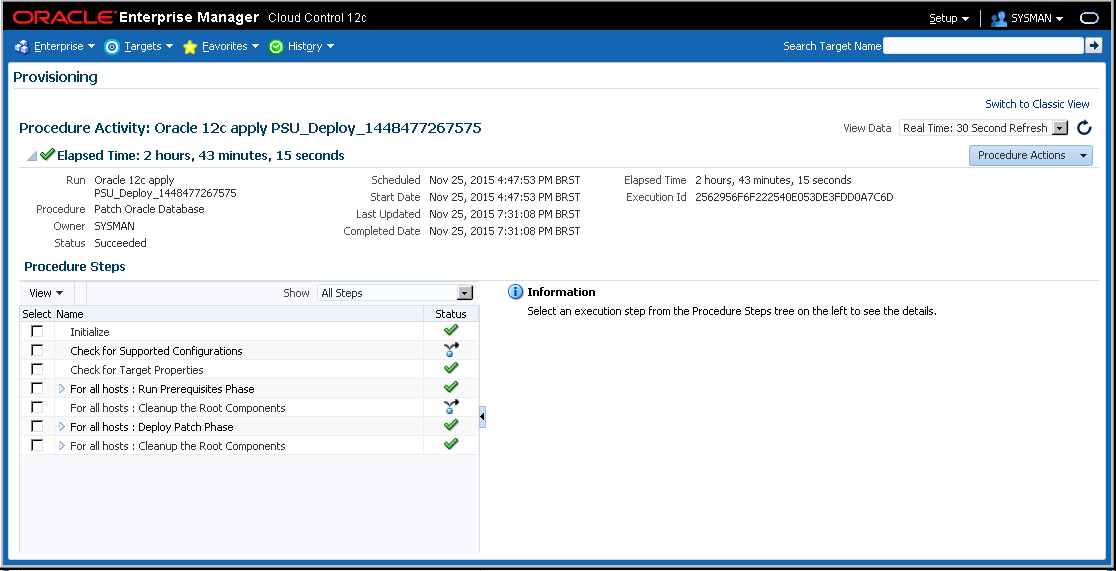Image resolution: width=1116 pixels, height=571 pixels.
Task: Select the Initialize step checkbox
Action: tap(37, 331)
